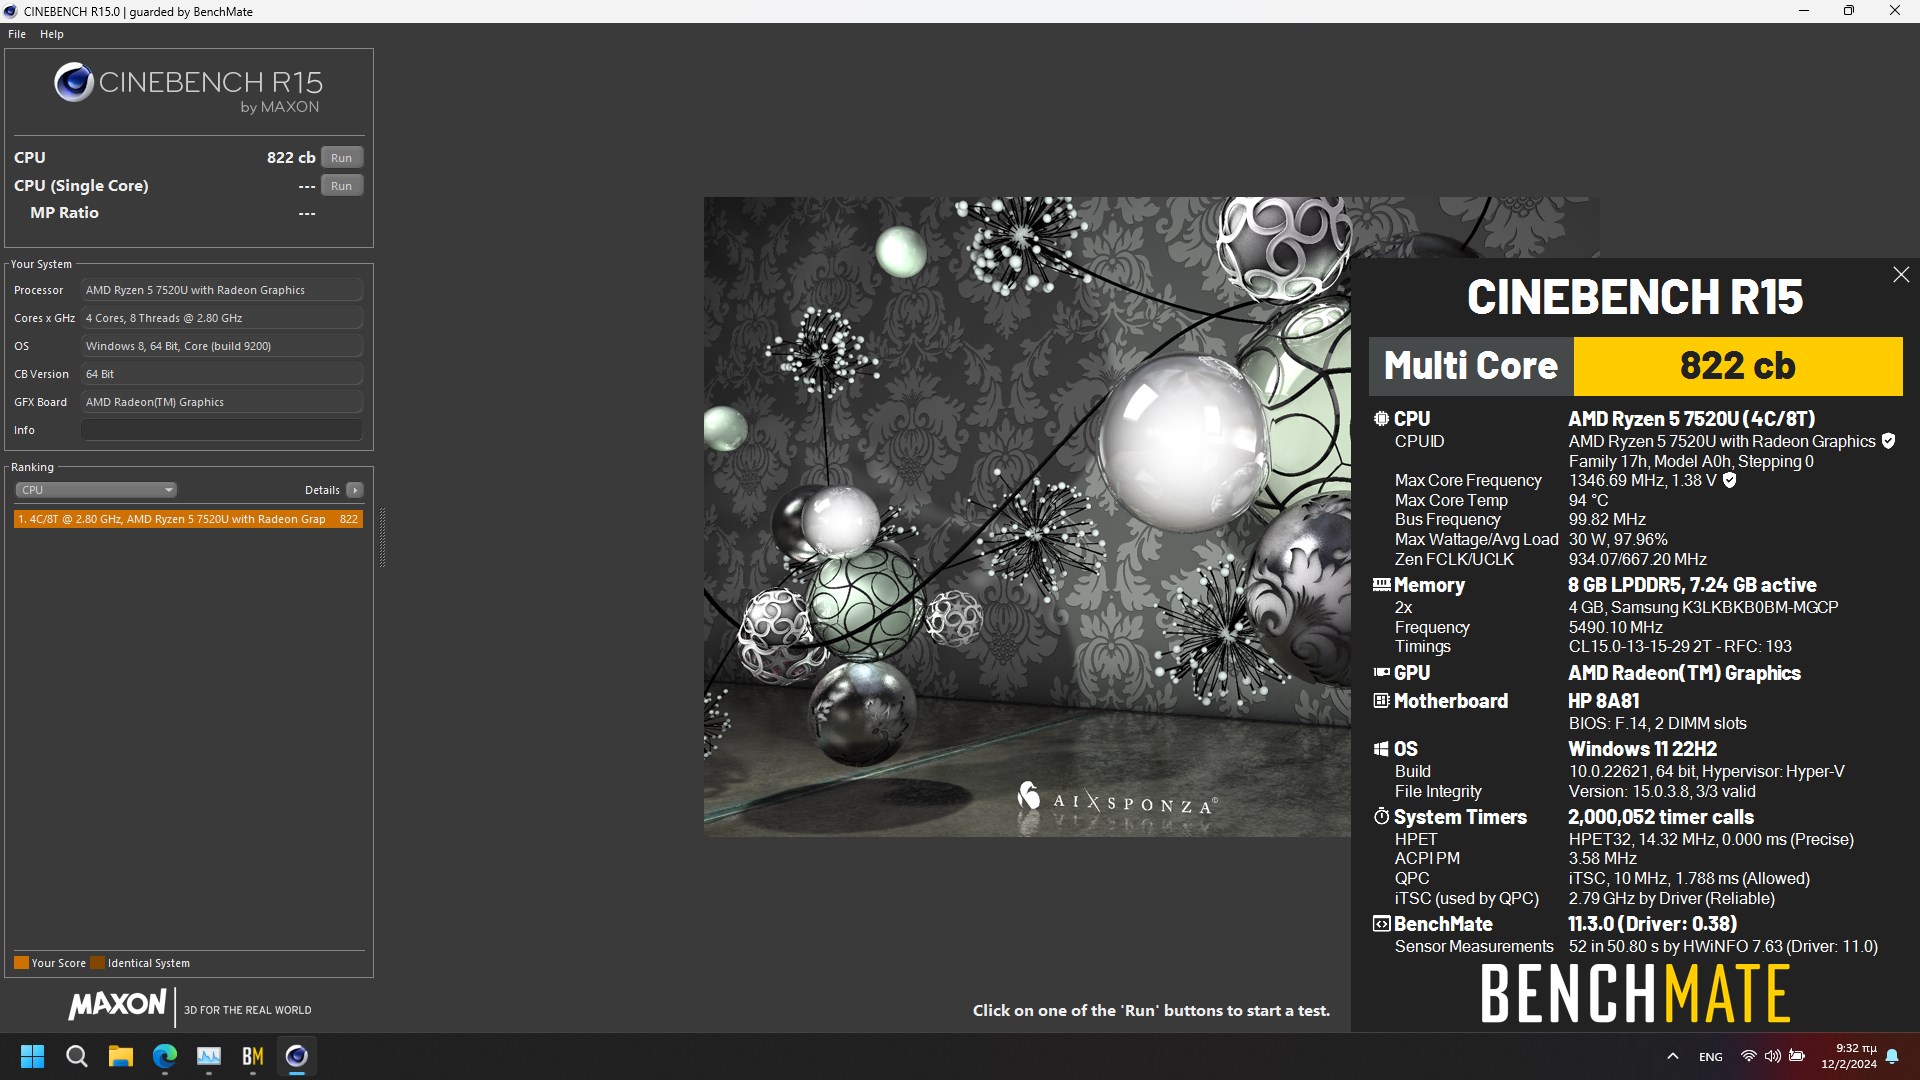This screenshot has height=1080, width=1920.
Task: Click the Details arrow button in Ranking
Action: click(x=355, y=490)
